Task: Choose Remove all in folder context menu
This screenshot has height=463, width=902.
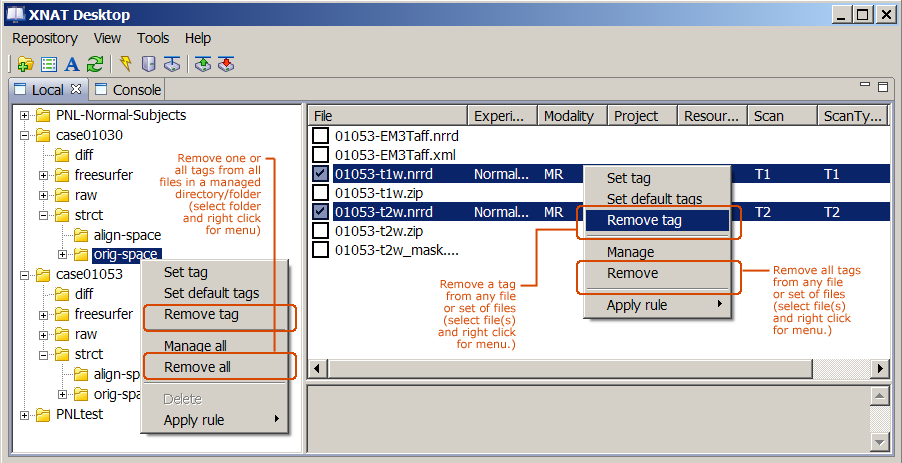Action: click(x=197, y=367)
